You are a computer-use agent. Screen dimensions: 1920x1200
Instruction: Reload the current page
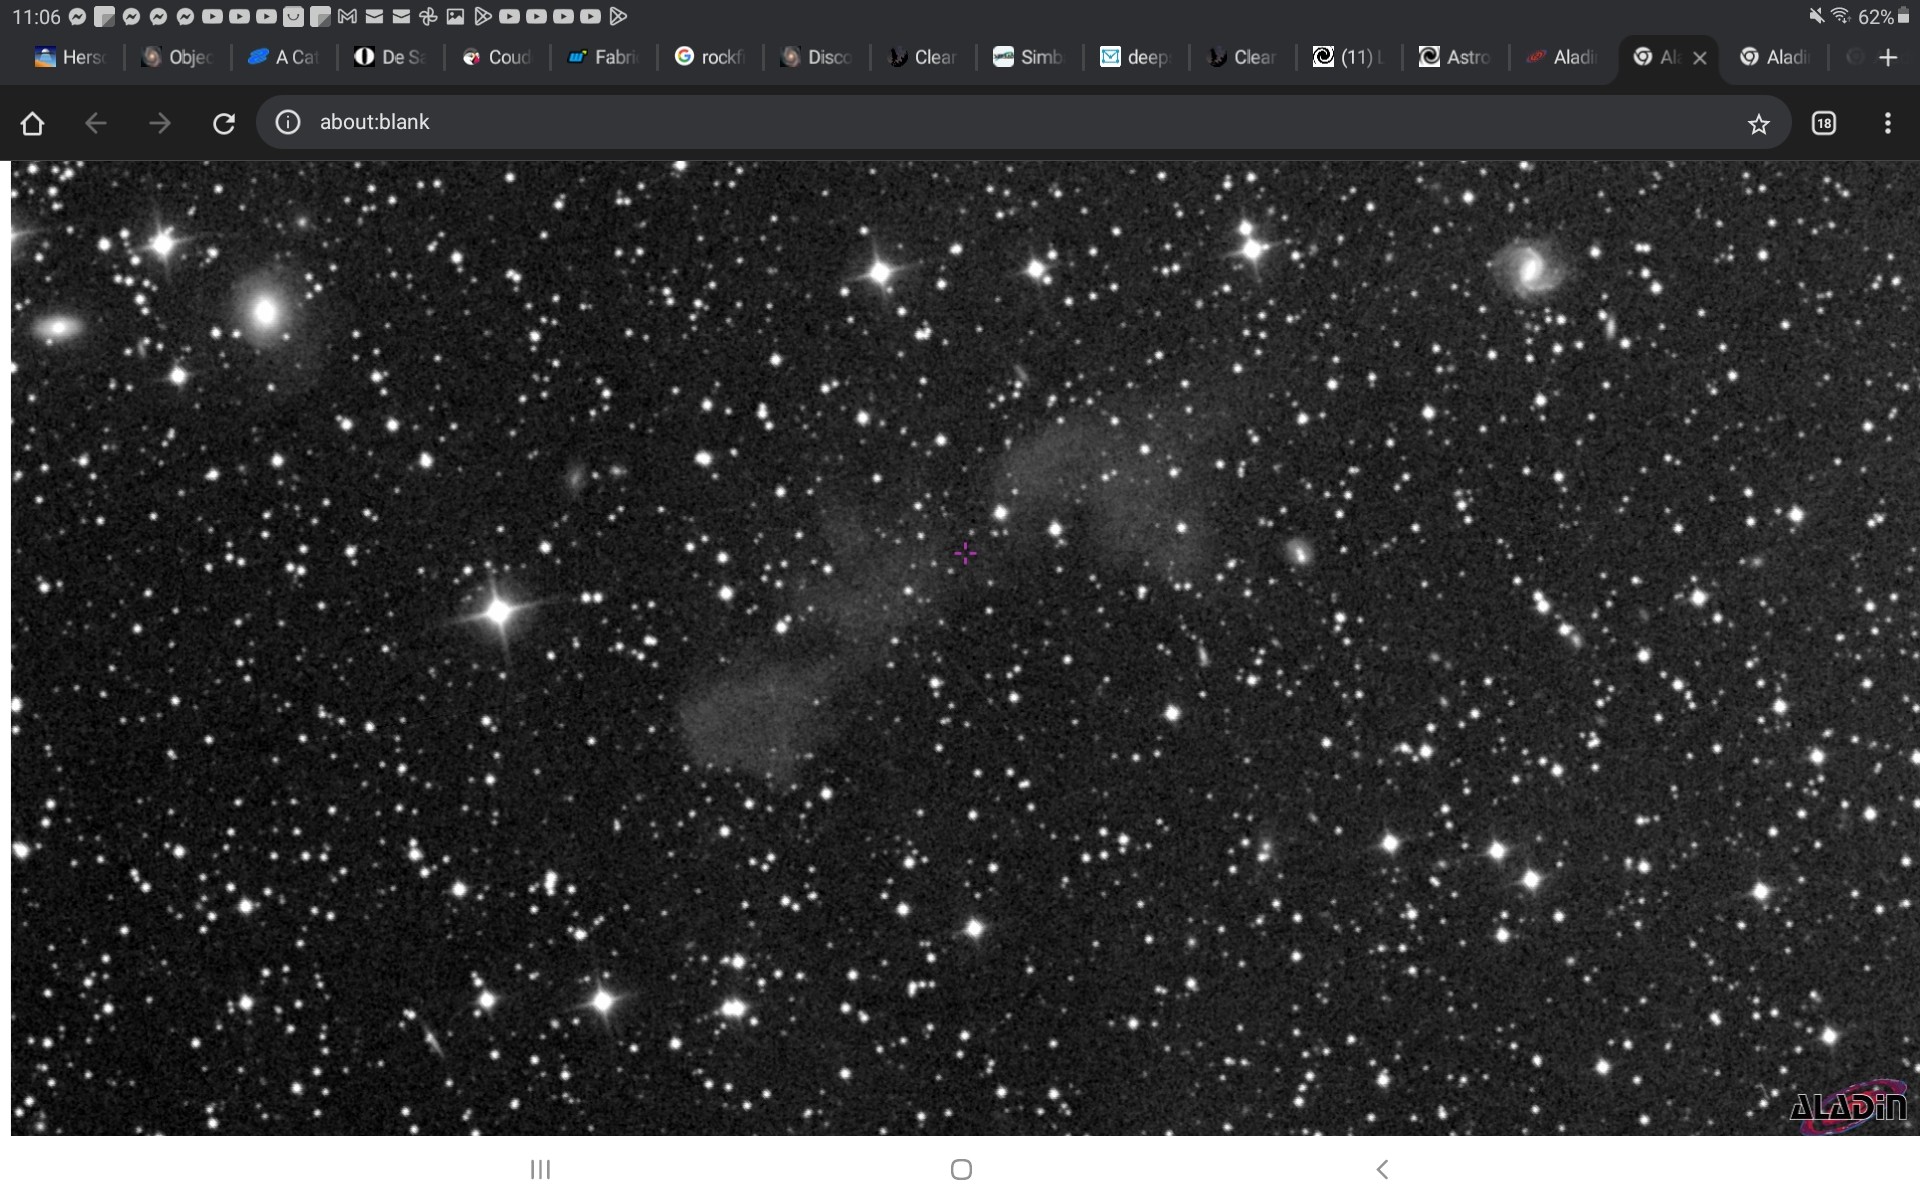(224, 123)
